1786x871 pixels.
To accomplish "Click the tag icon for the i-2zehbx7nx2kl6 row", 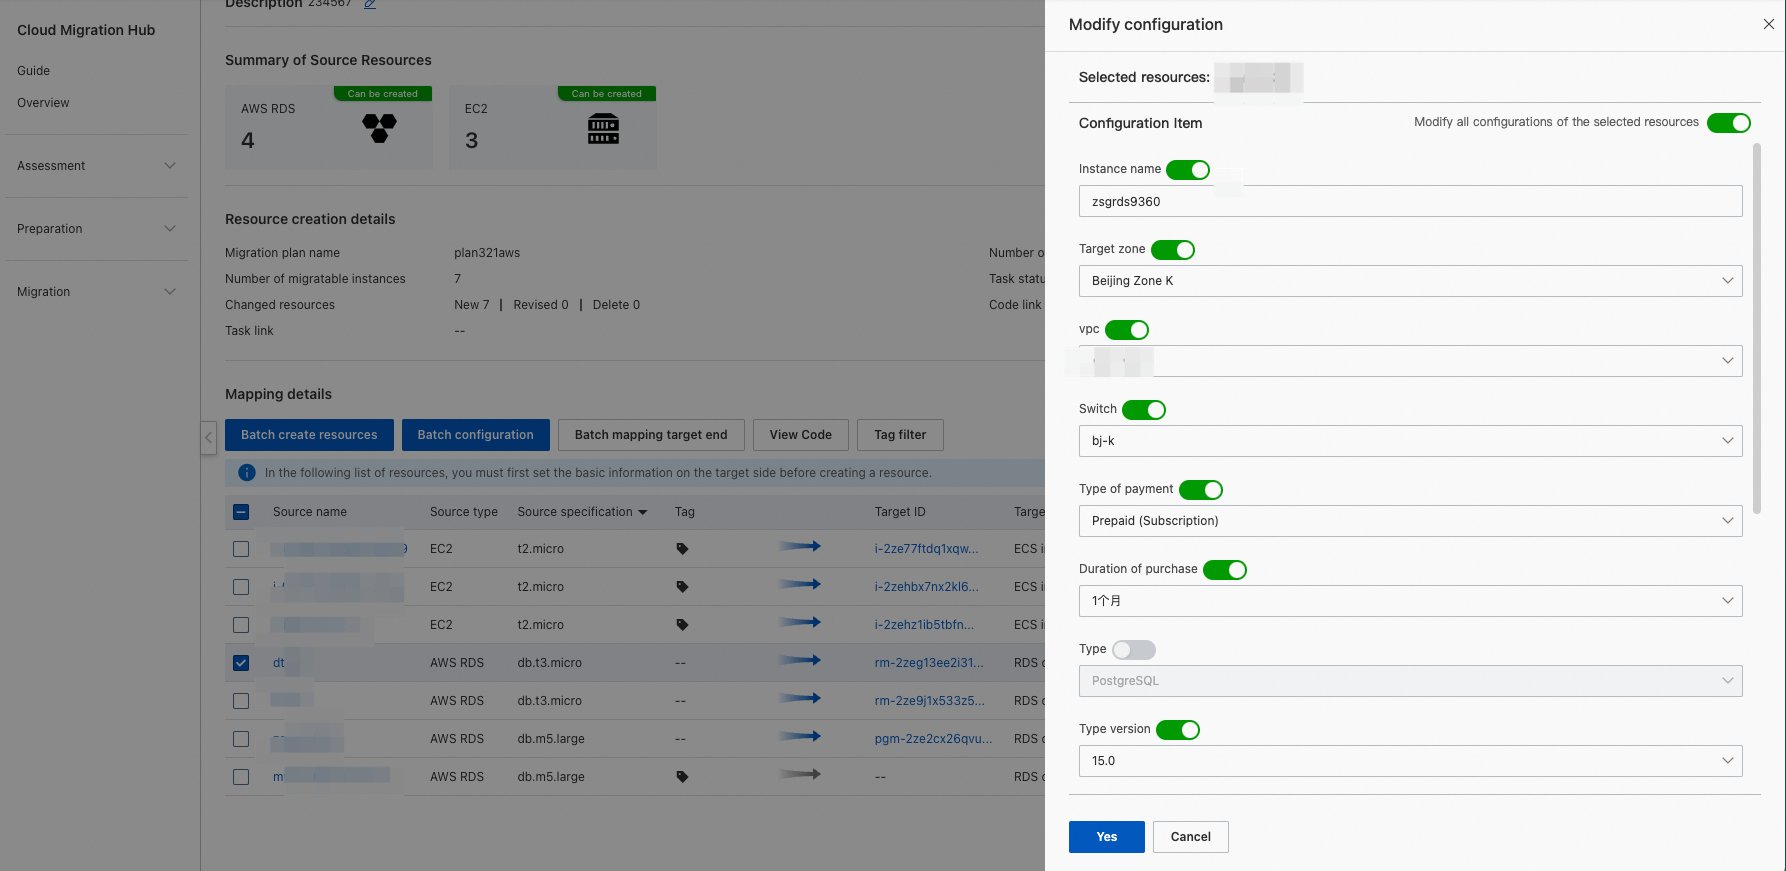I will click(682, 587).
